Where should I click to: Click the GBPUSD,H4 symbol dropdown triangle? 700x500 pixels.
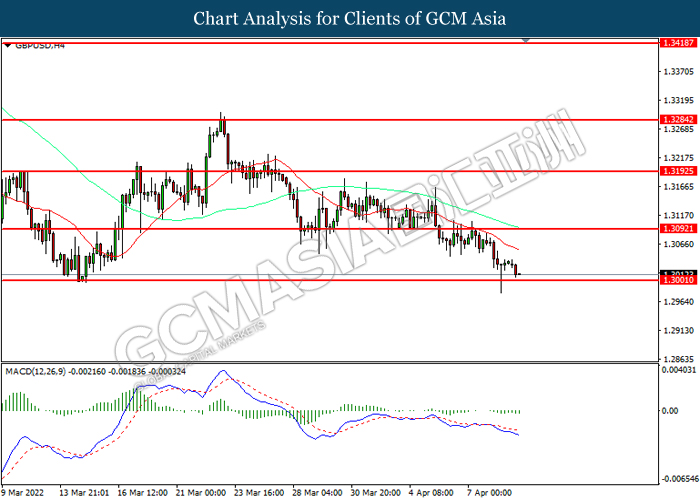8,45
